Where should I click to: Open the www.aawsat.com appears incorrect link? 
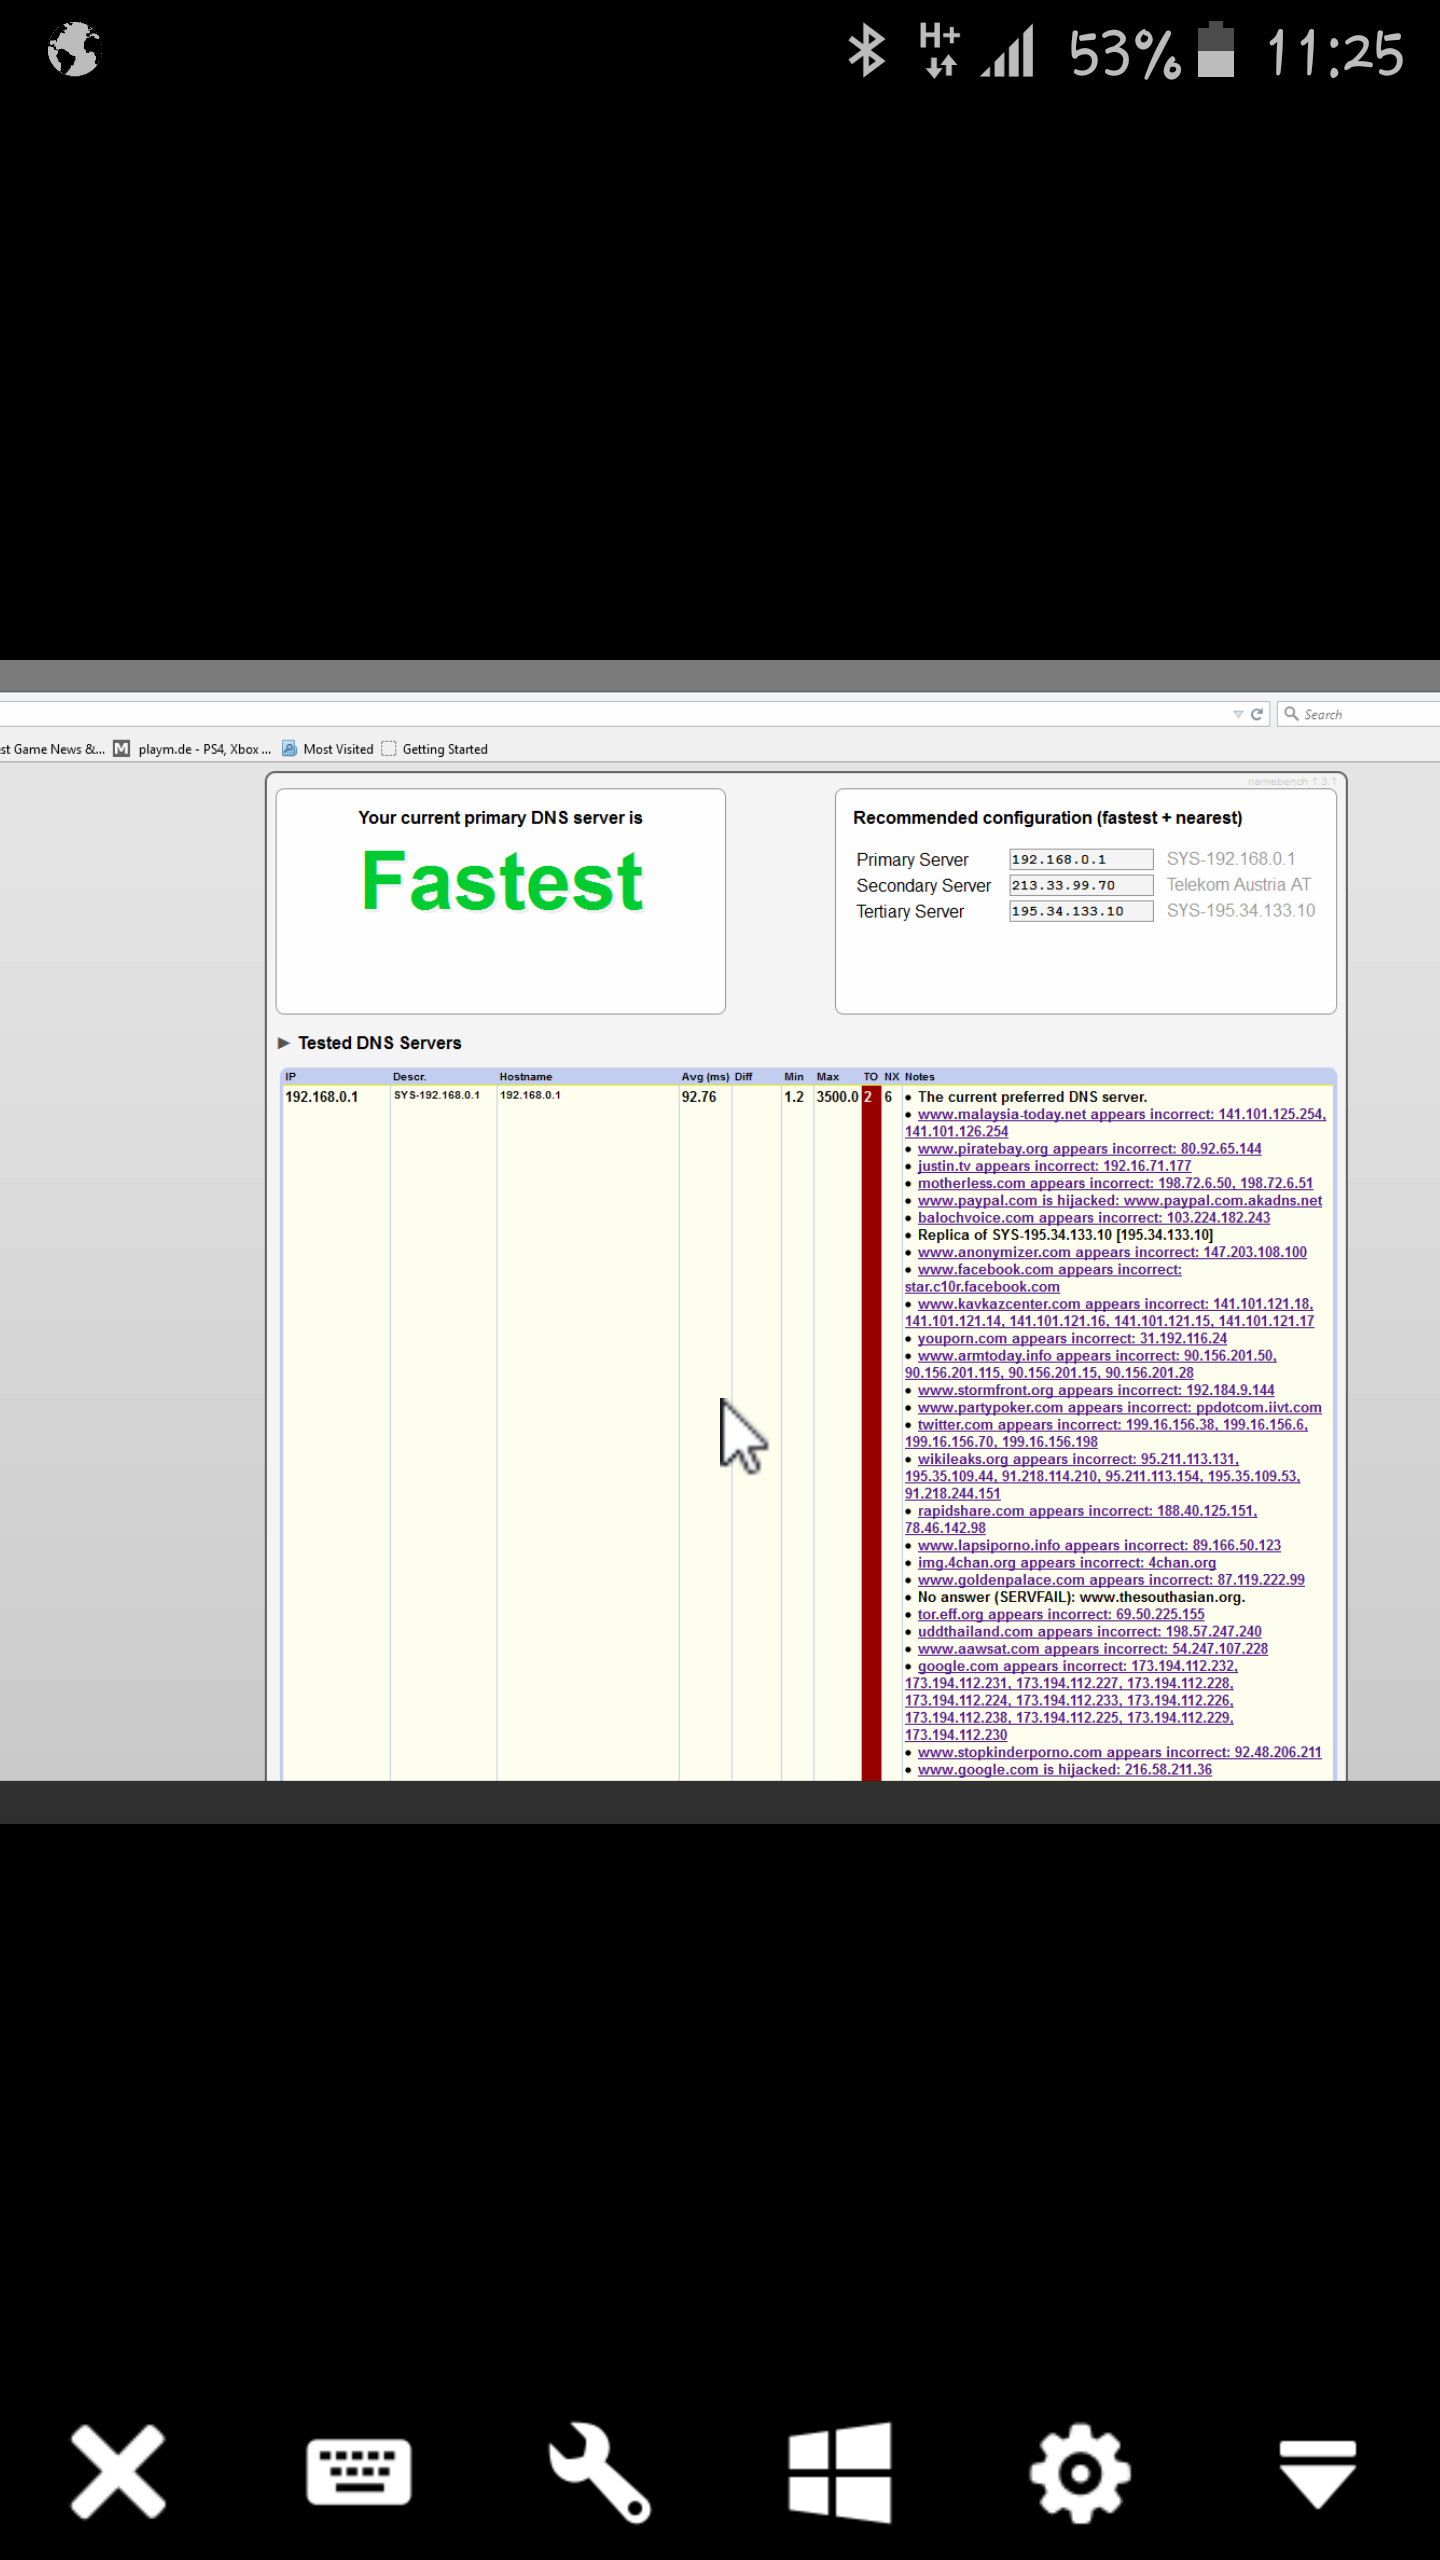click(x=1092, y=1649)
